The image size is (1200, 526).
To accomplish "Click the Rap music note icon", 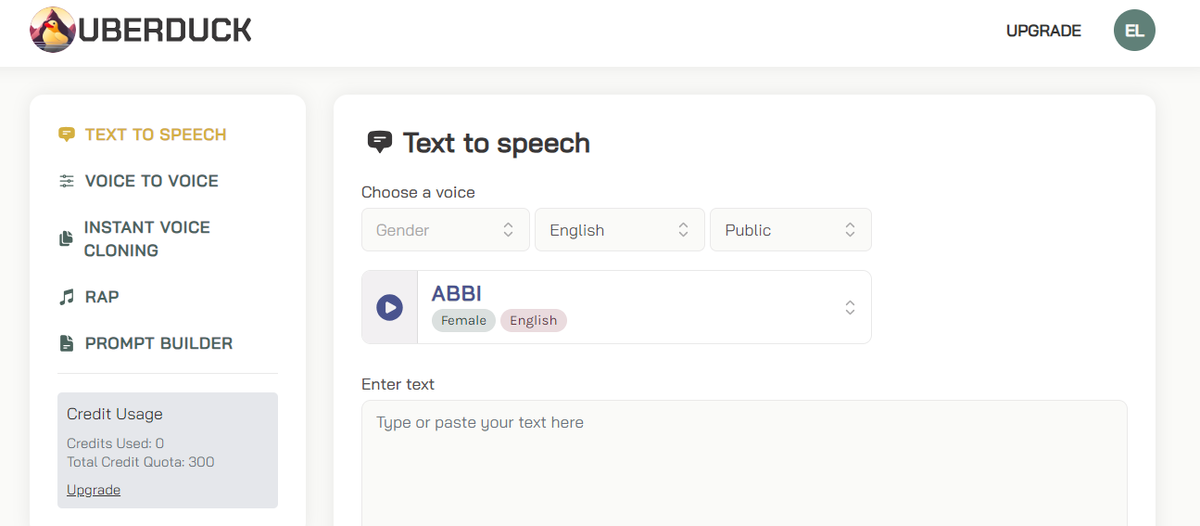I will 67,297.
